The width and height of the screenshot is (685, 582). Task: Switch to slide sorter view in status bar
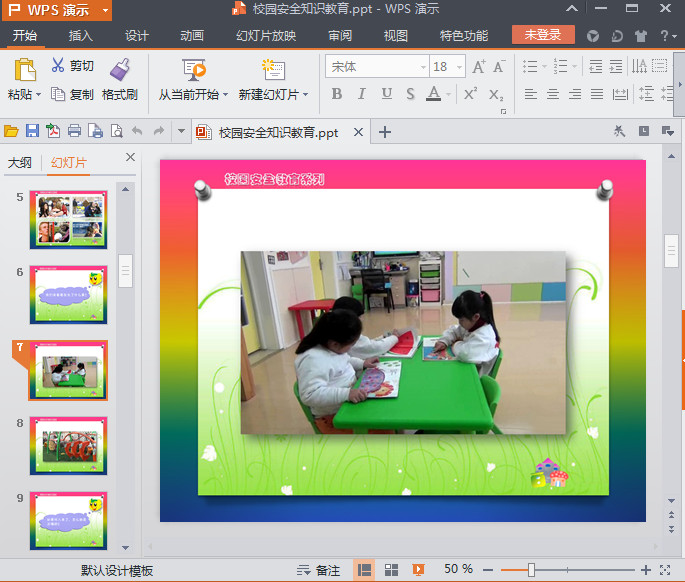click(392, 569)
